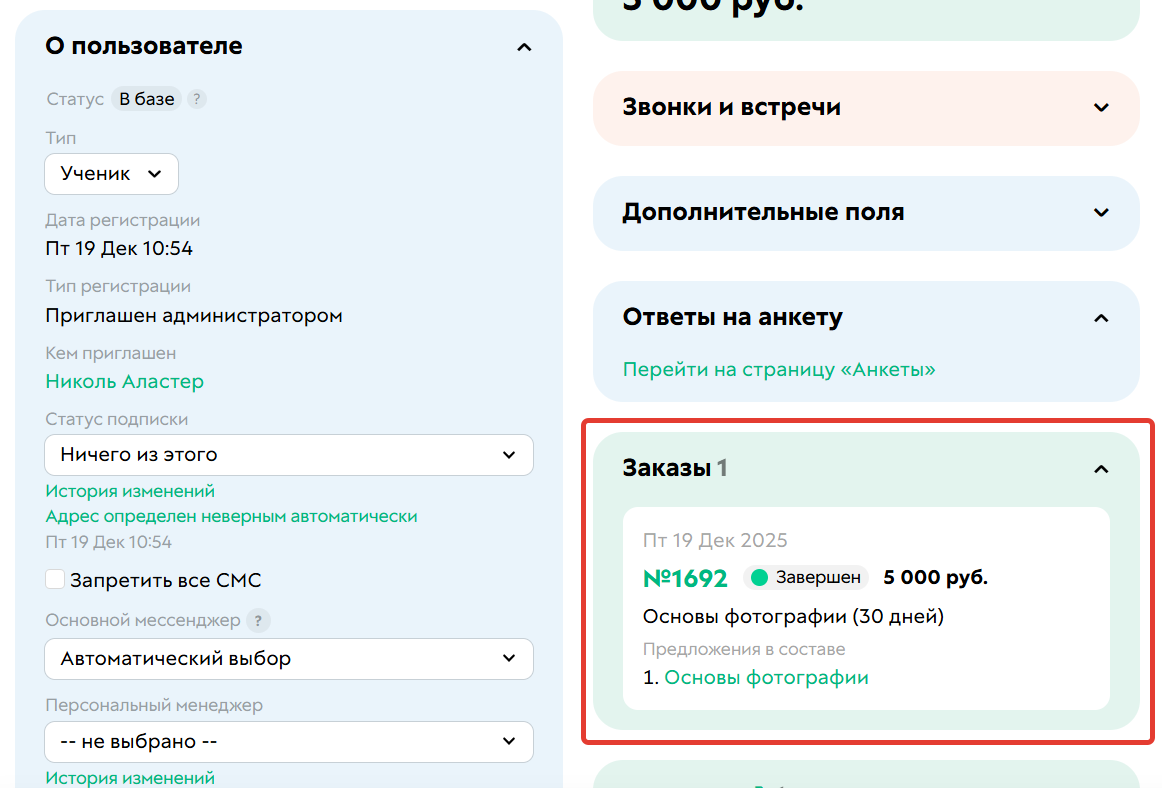Open the «Статус подписки» dropdown
The height and width of the screenshot is (788, 1162).
[x=289, y=455]
